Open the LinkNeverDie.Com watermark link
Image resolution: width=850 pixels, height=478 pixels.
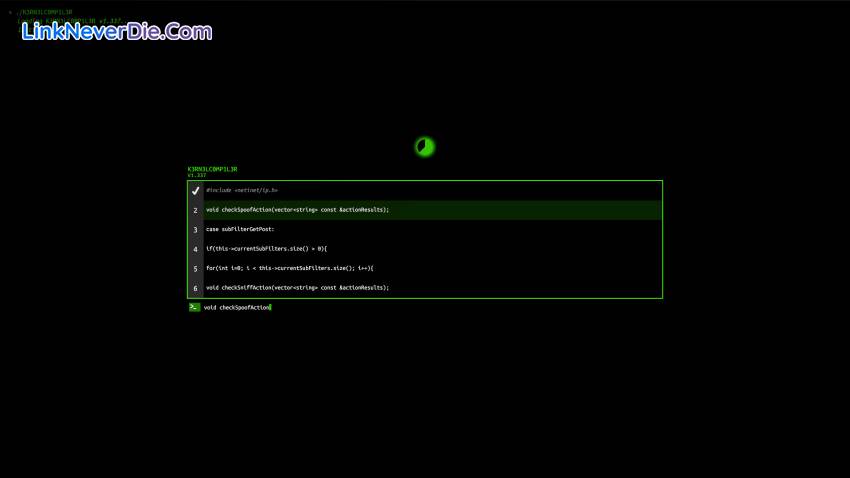pos(117,32)
